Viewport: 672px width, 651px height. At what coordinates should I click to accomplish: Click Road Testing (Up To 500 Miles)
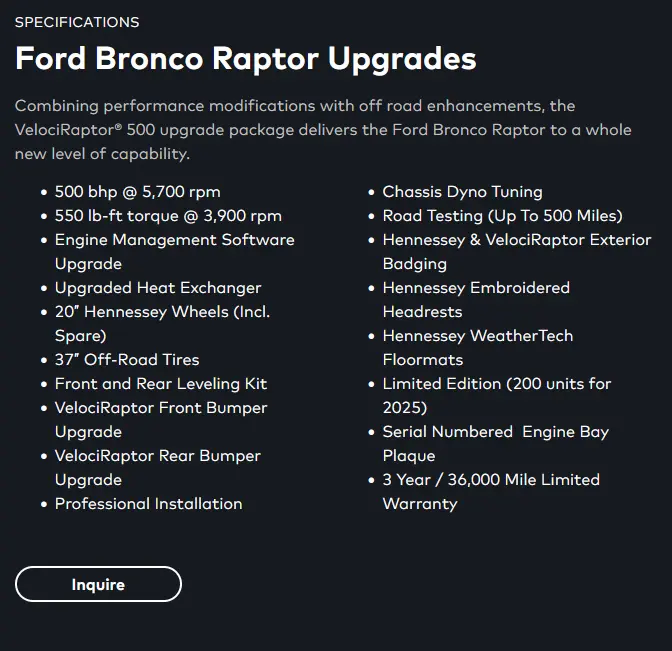(503, 216)
